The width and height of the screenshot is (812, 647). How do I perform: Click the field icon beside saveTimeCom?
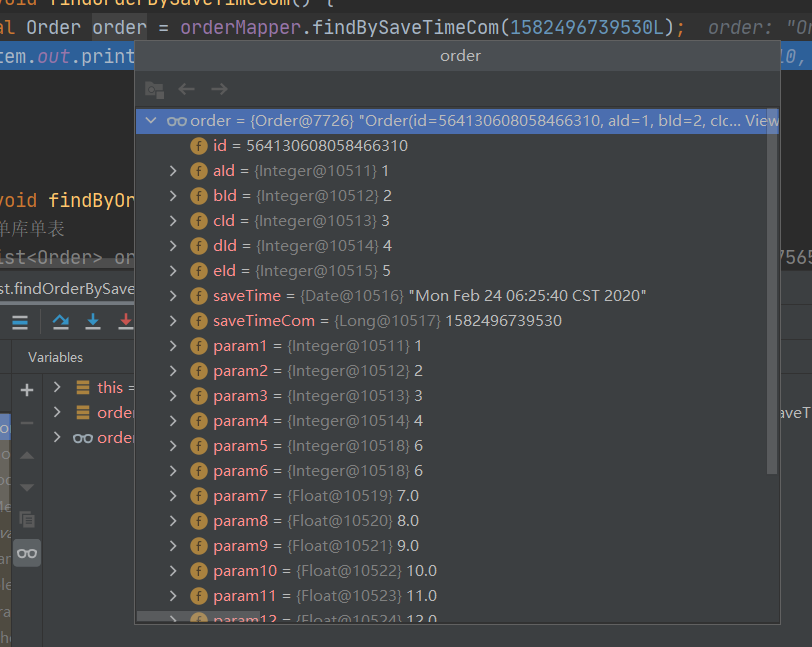(199, 321)
